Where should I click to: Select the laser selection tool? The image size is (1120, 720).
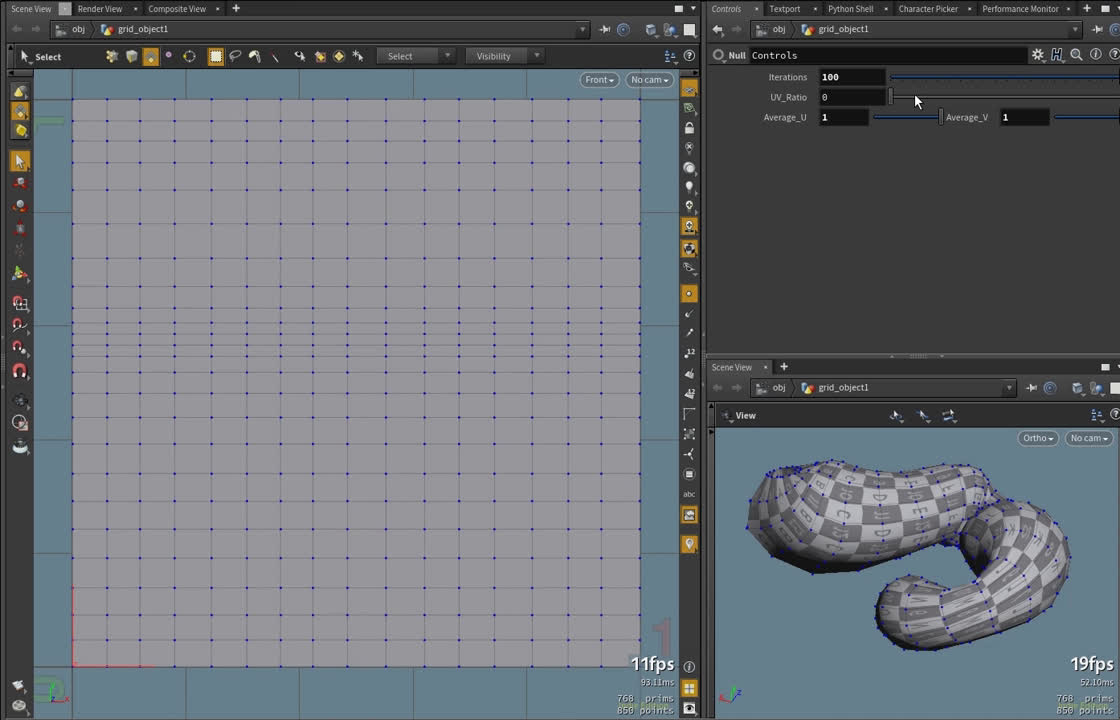point(275,56)
